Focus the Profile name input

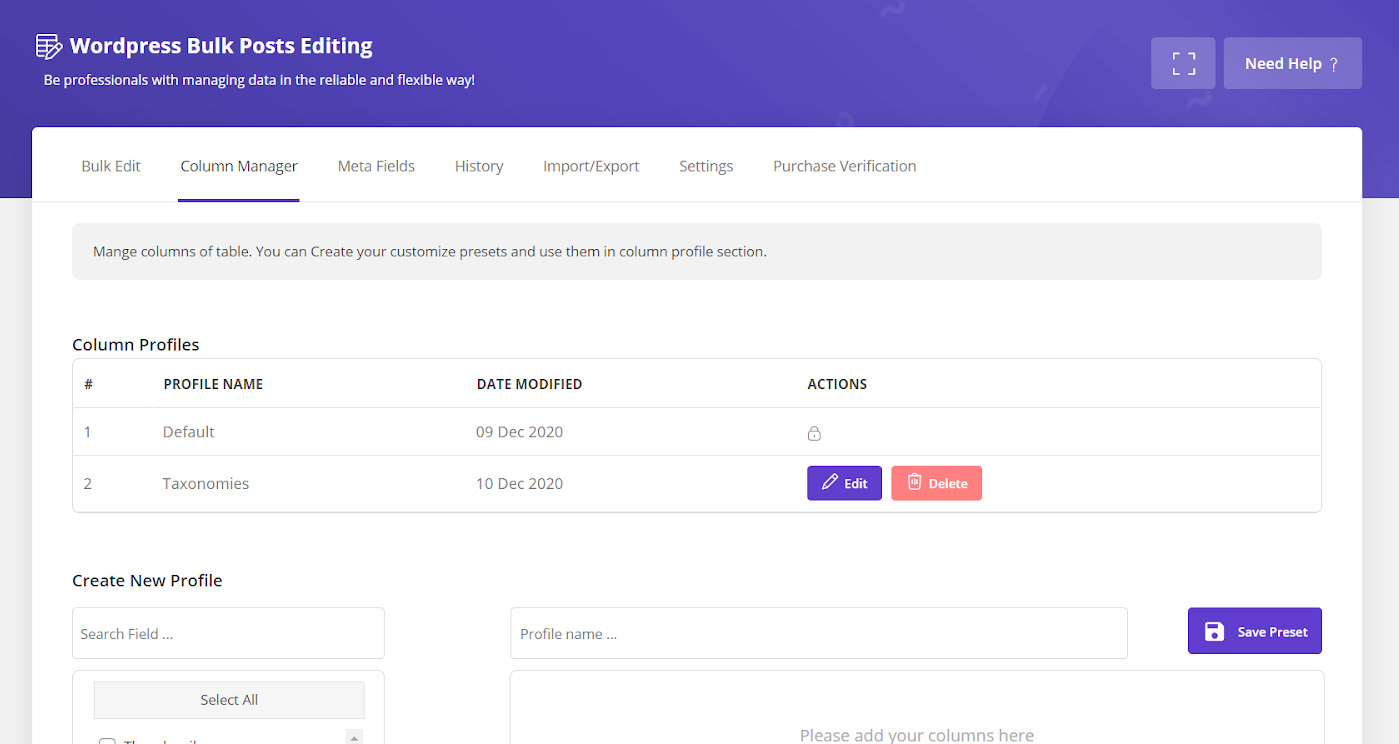coord(819,633)
